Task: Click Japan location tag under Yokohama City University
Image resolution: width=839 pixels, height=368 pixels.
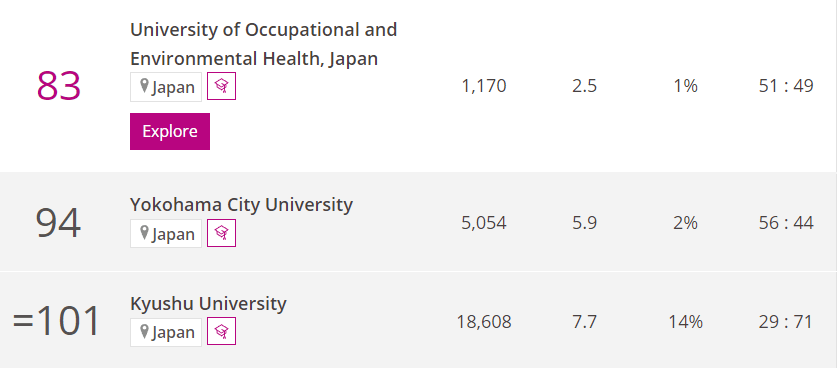Action: pos(166,233)
